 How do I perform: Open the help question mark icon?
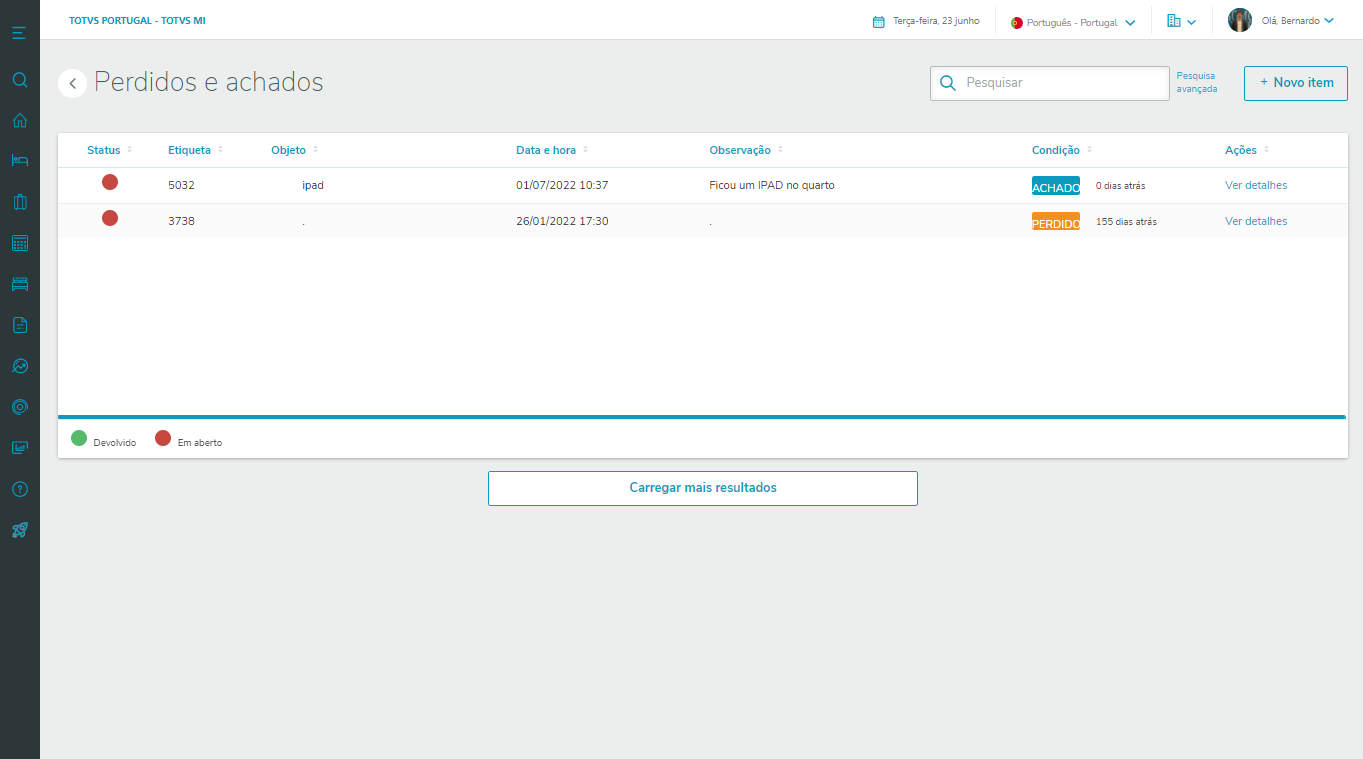coord(19,489)
